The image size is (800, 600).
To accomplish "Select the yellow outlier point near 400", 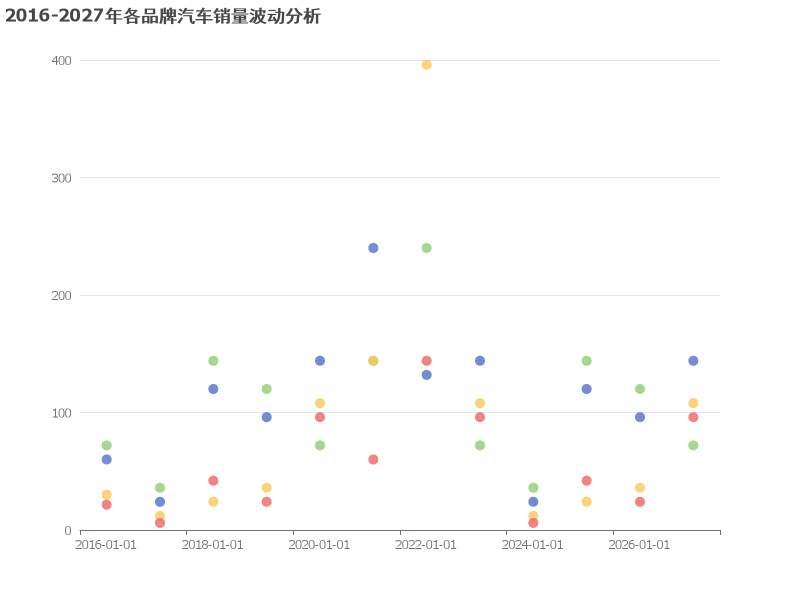I will (x=427, y=65).
